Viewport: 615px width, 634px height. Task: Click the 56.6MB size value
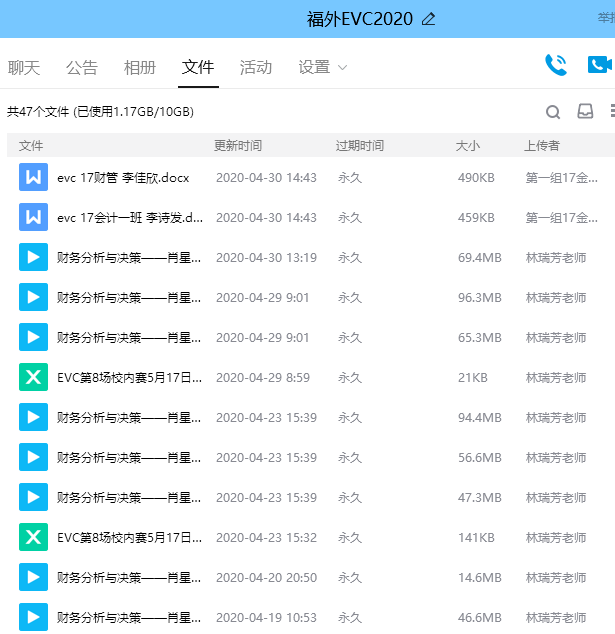[480, 458]
